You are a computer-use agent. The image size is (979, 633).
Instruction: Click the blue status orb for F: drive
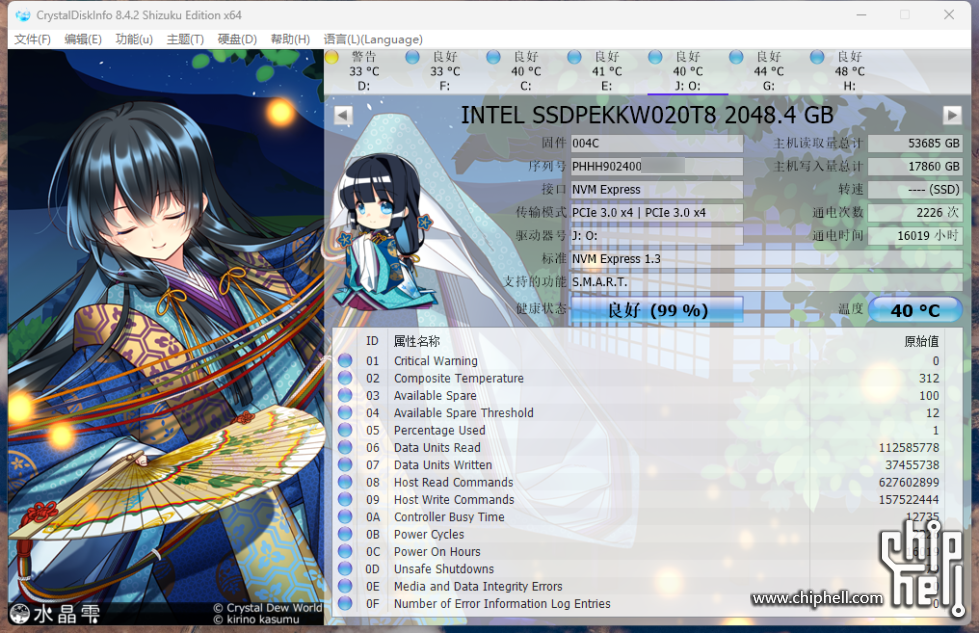[413, 57]
